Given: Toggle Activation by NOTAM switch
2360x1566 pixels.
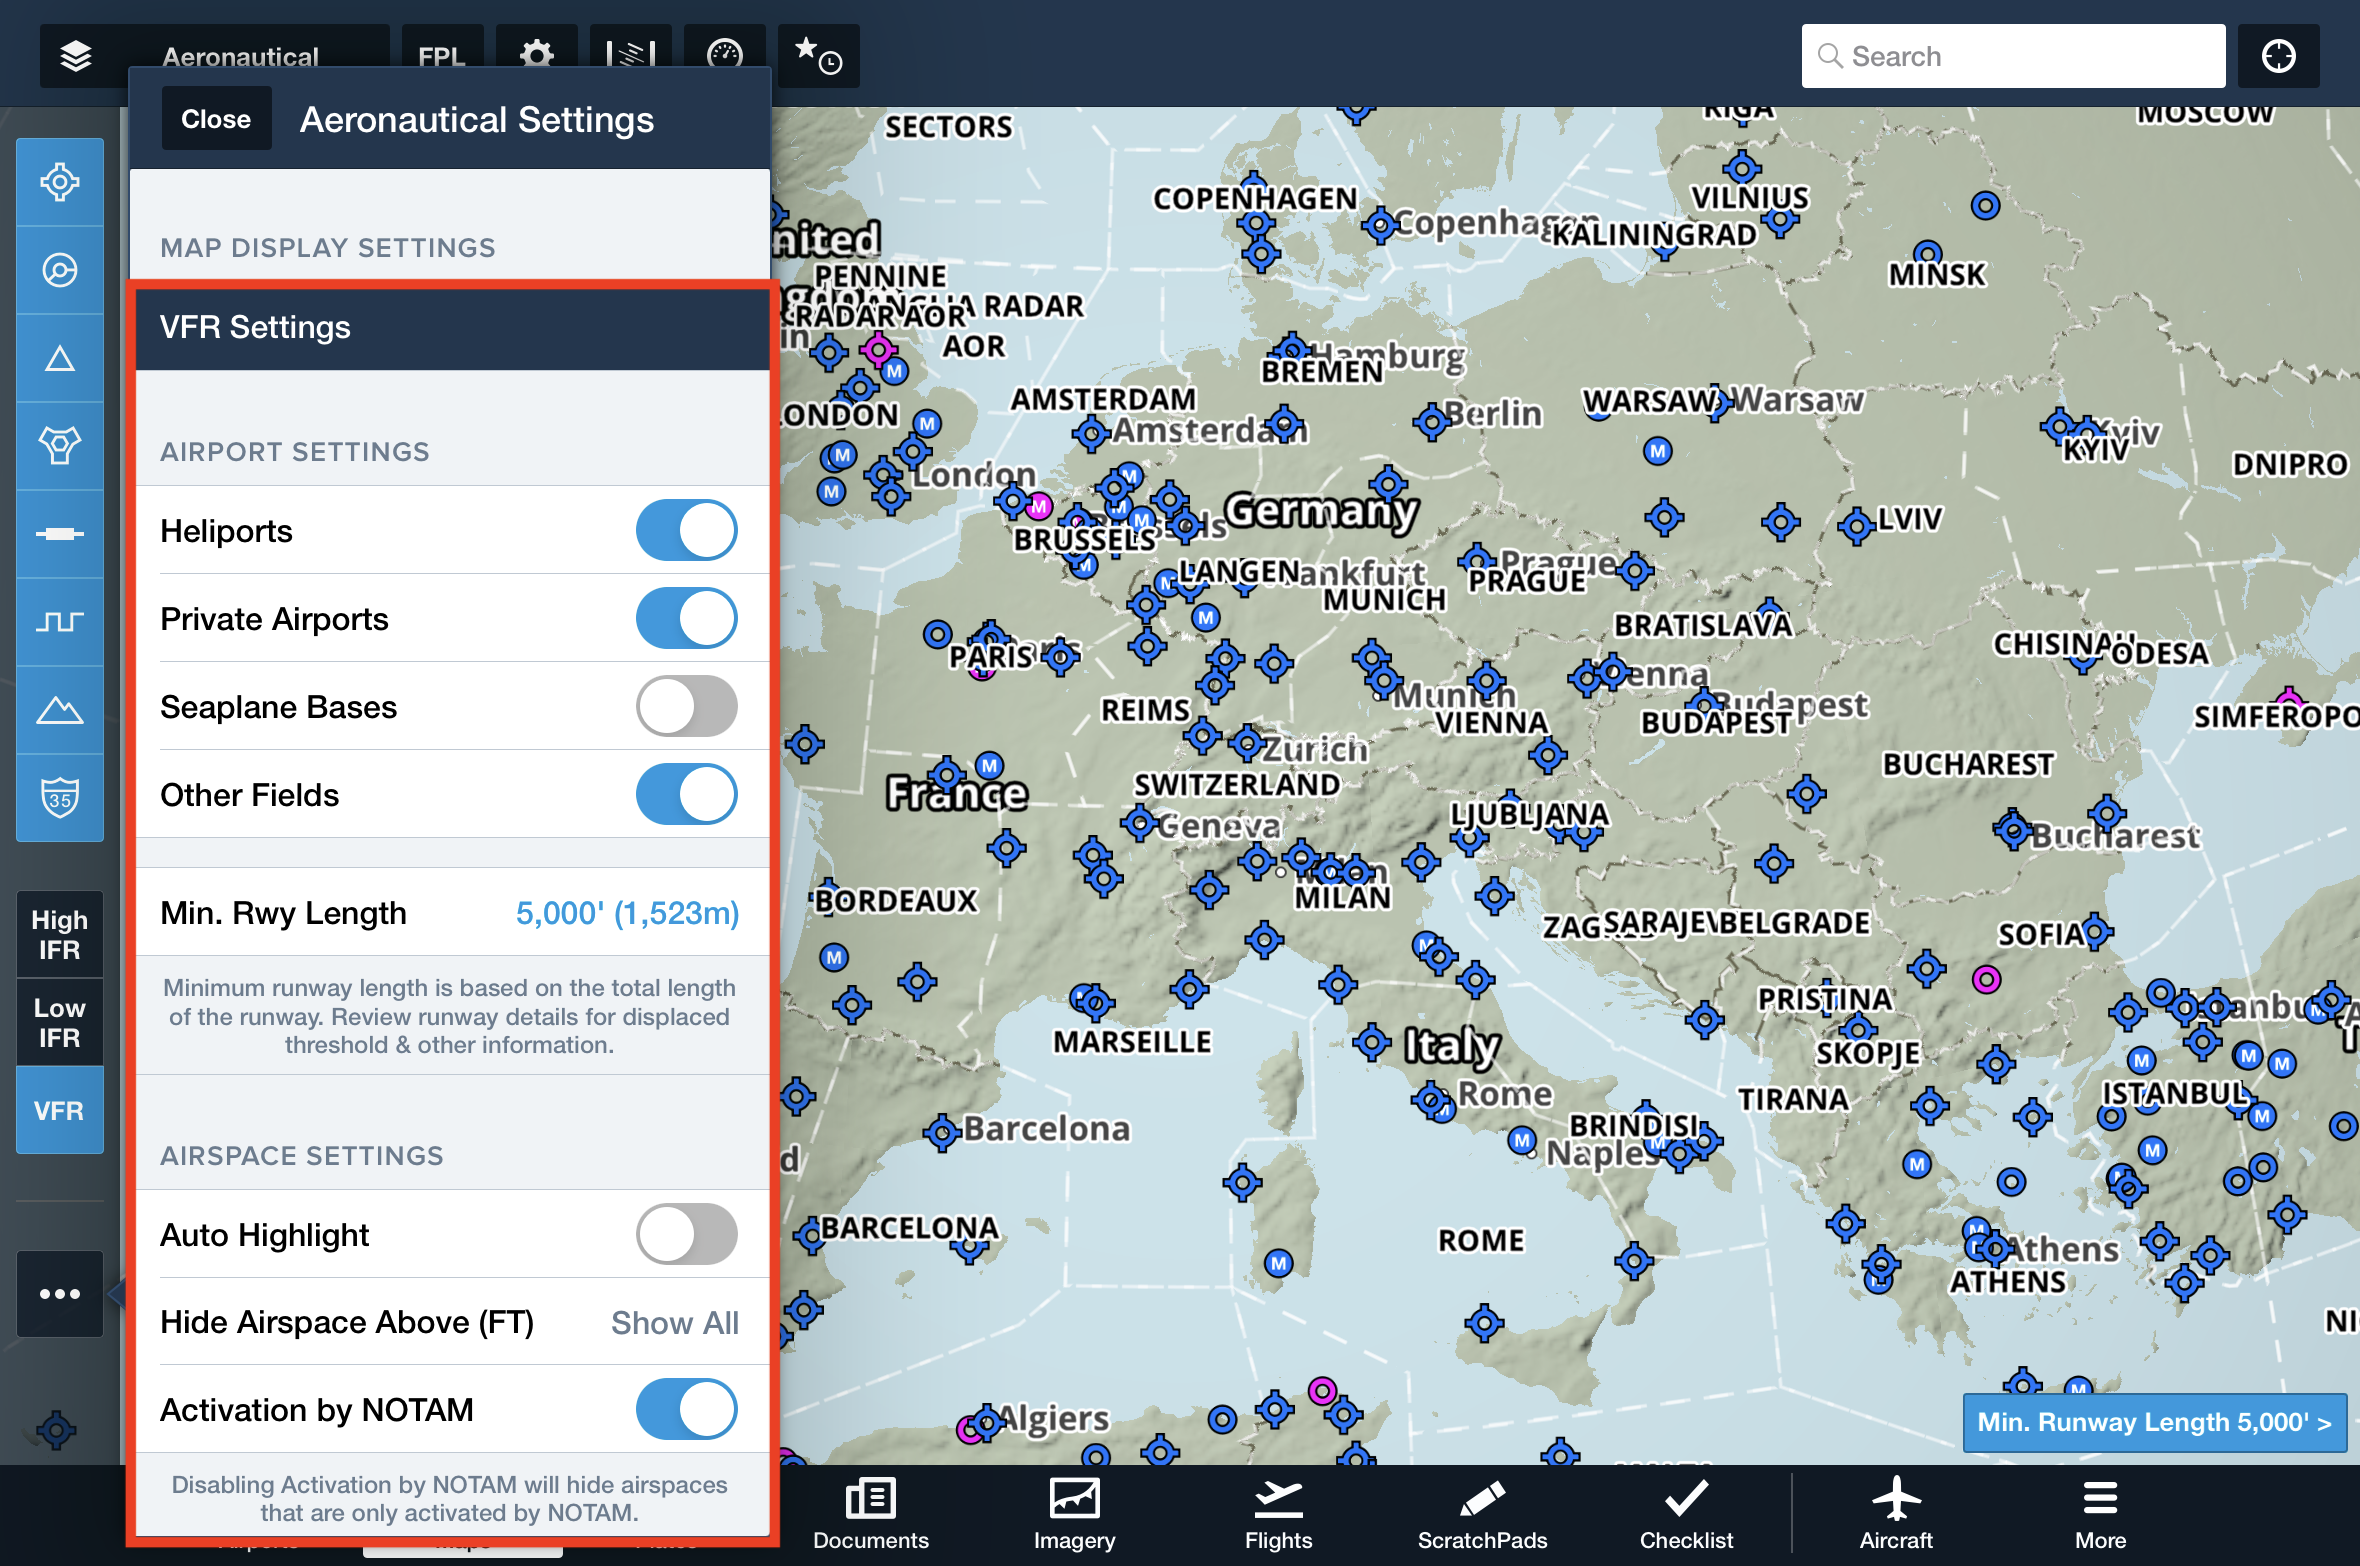Looking at the screenshot, I should click(687, 1409).
